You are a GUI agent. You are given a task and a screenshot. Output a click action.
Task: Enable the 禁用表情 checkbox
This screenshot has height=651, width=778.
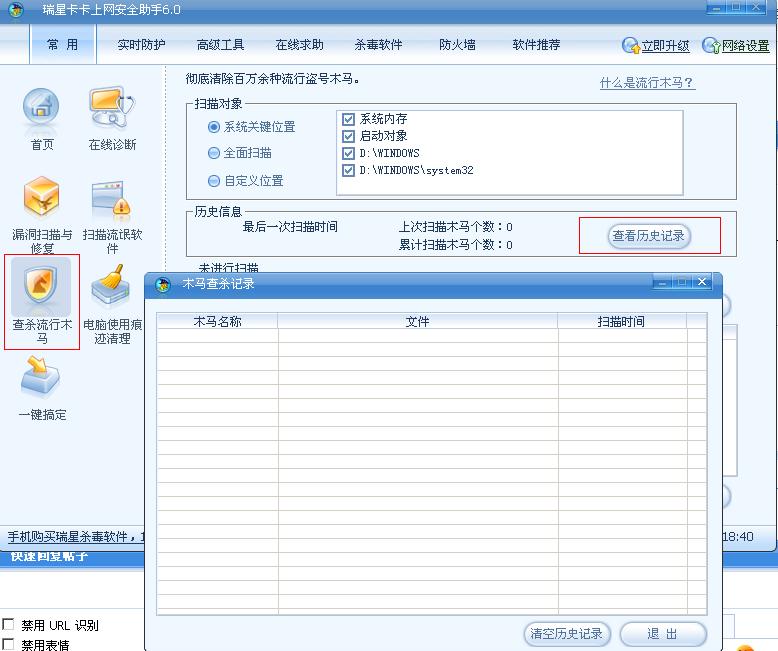(8, 643)
